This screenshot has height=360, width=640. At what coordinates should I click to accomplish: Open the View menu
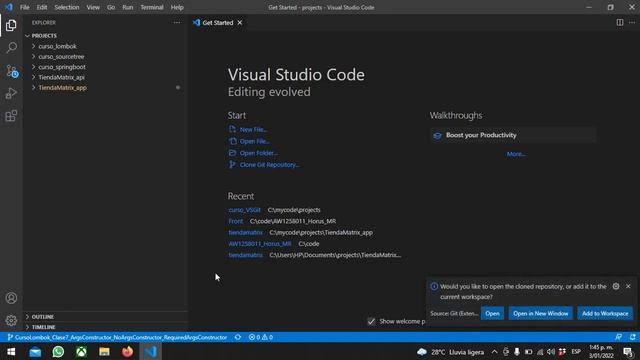93,7
